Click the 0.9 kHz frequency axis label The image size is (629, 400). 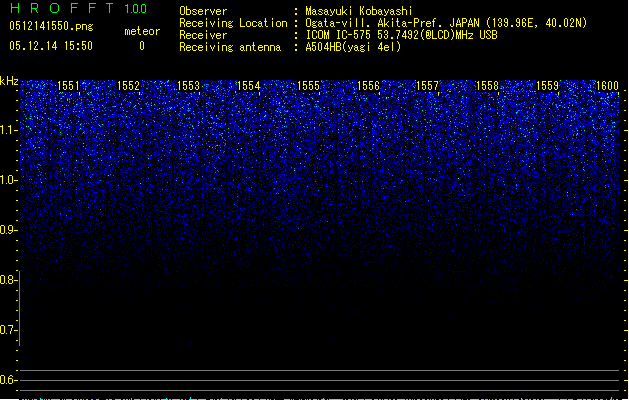(x=8, y=230)
